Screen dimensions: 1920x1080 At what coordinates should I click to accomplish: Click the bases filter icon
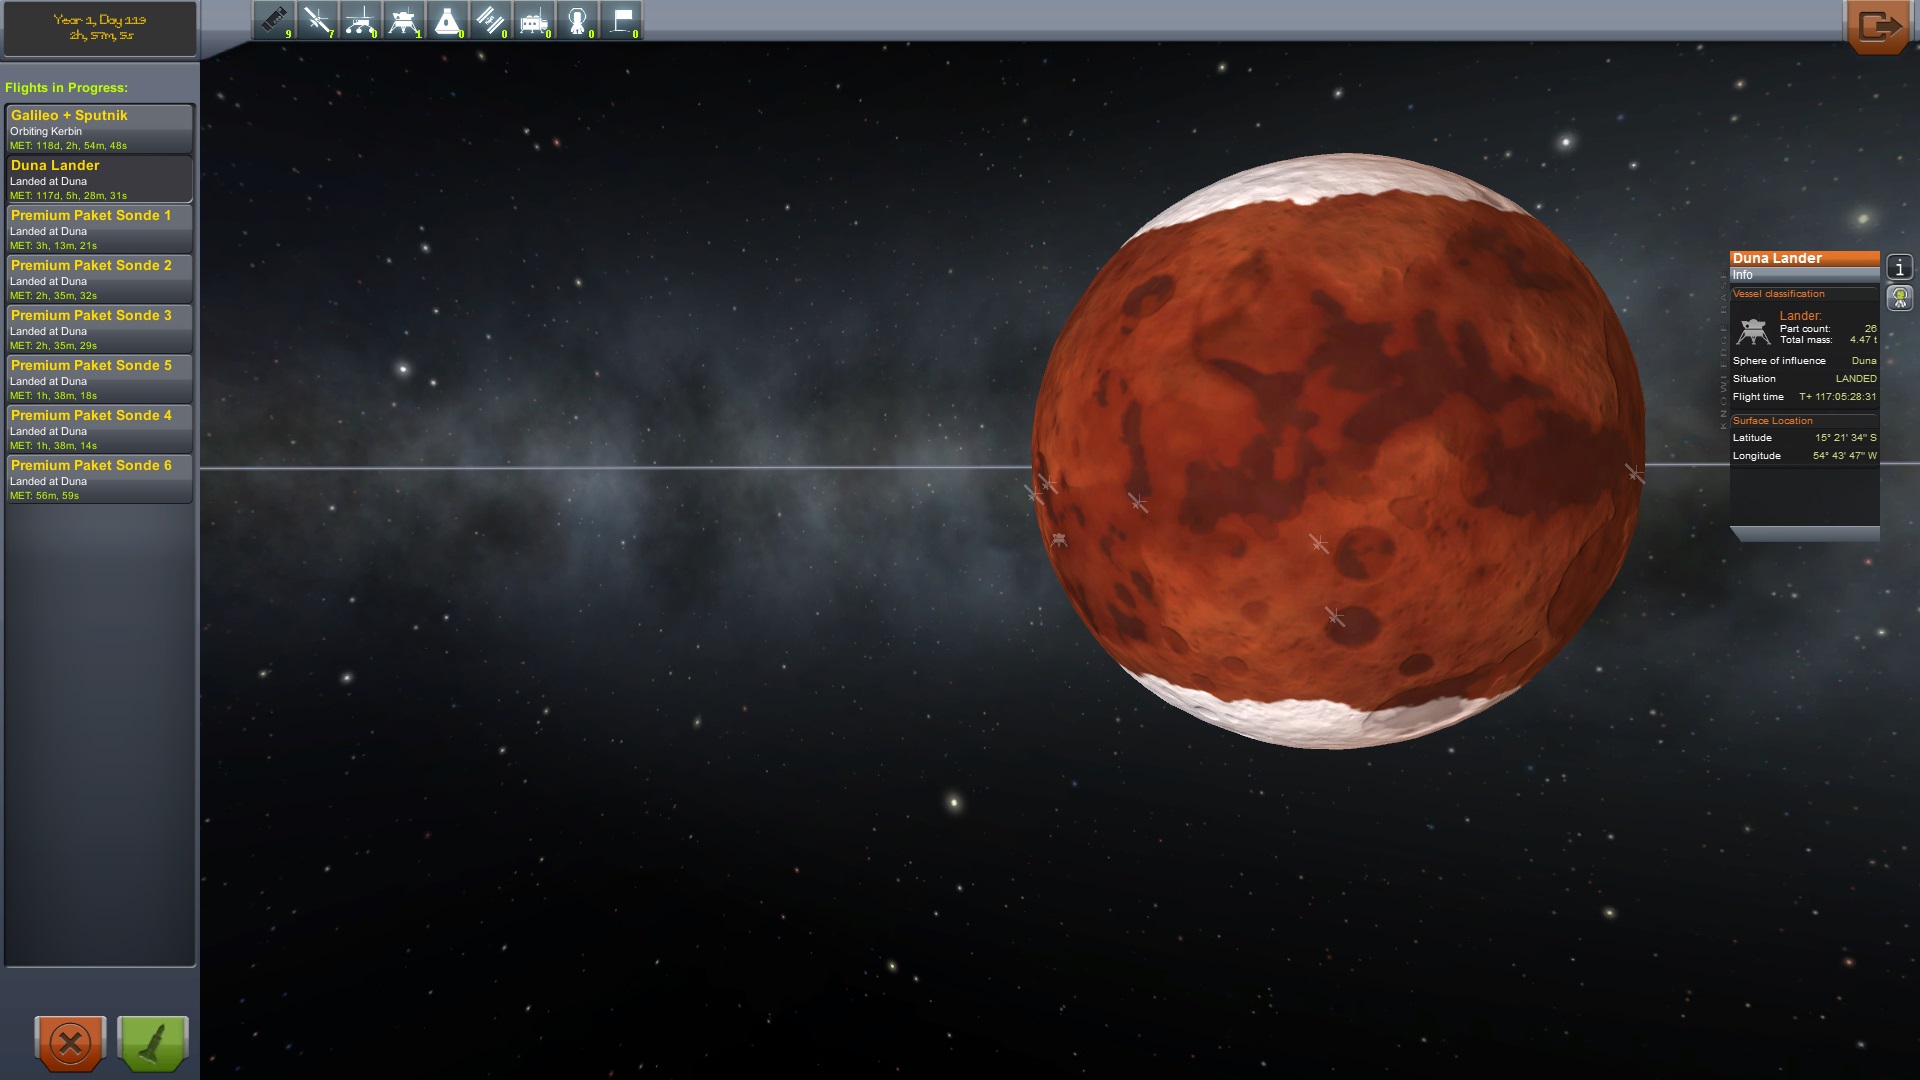pos(534,20)
